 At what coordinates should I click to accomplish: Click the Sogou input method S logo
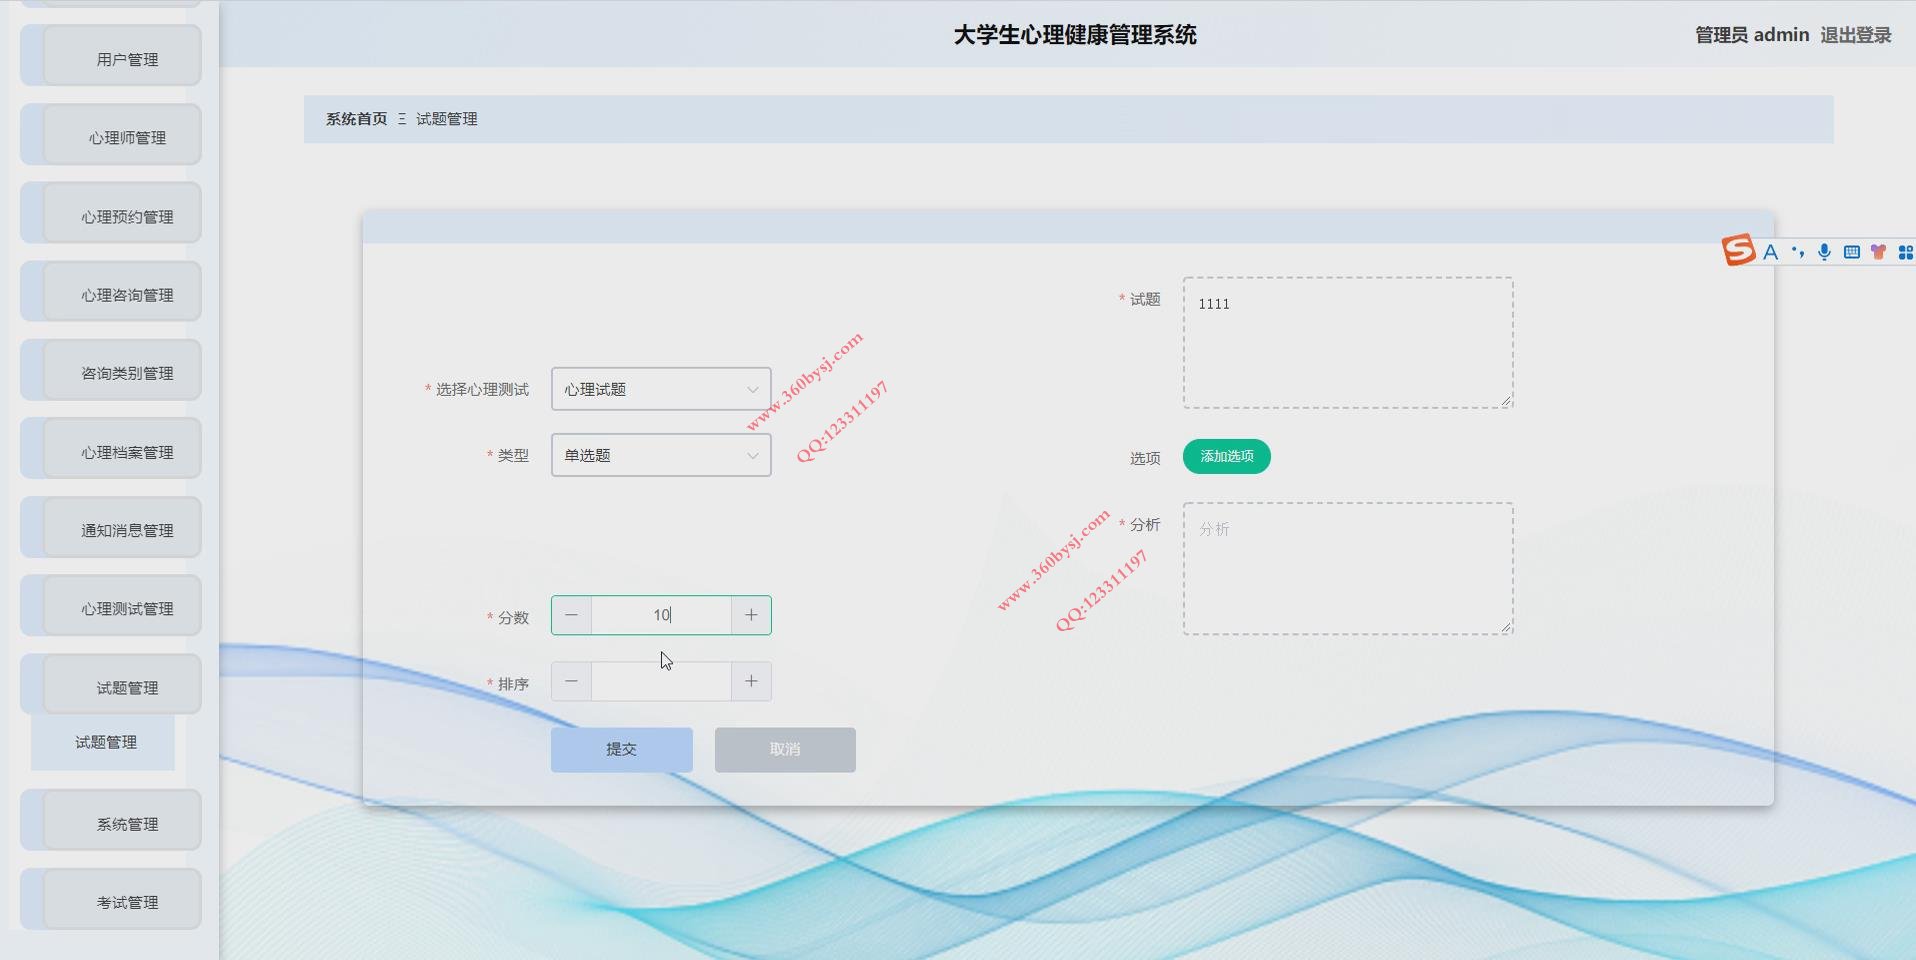(x=1738, y=250)
